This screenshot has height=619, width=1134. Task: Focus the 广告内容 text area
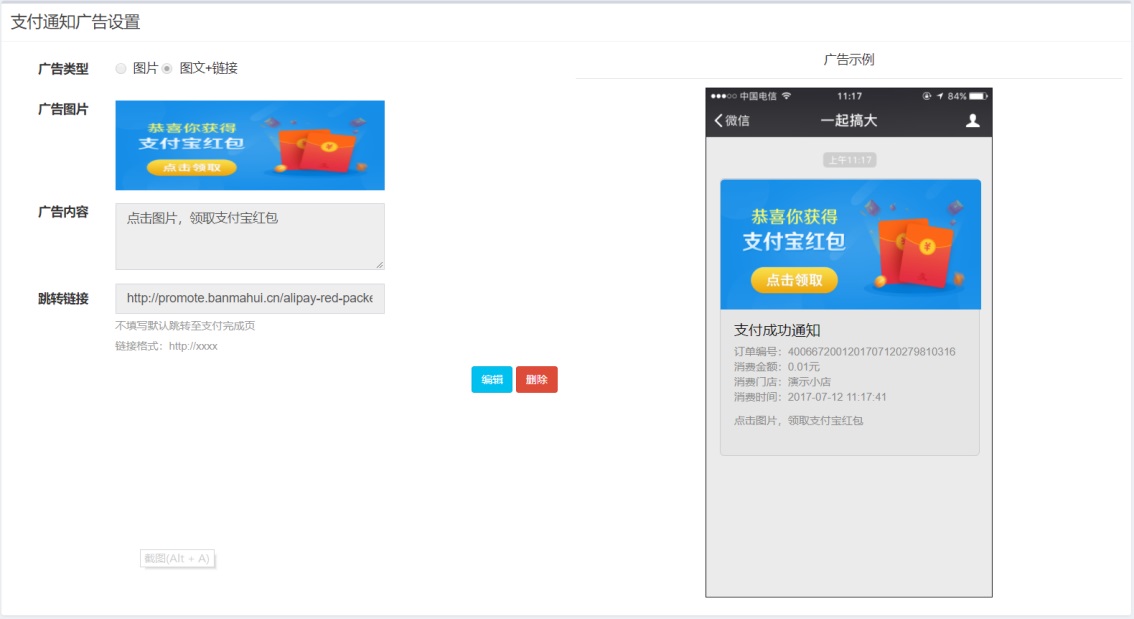tap(250, 236)
